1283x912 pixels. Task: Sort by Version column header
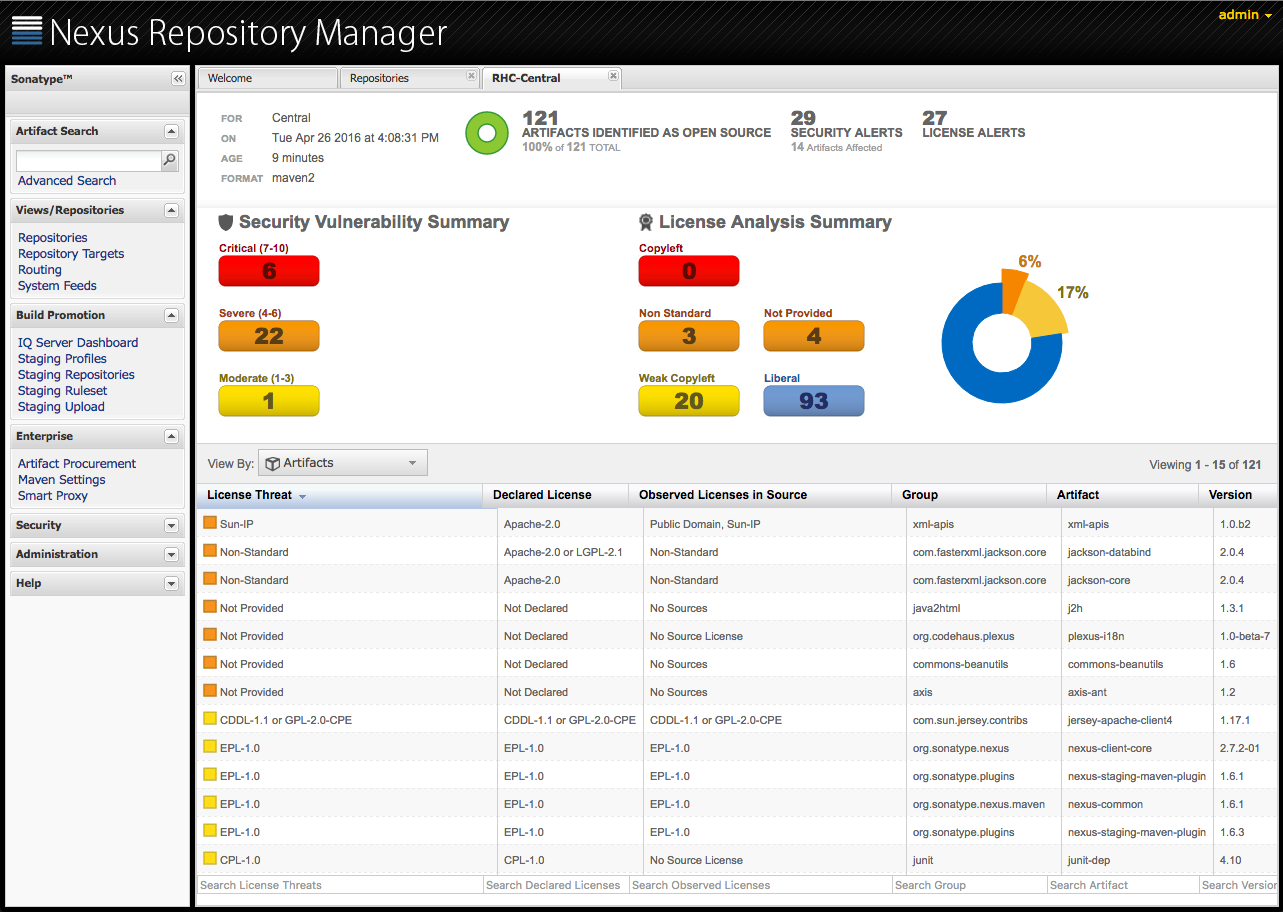pos(1238,495)
